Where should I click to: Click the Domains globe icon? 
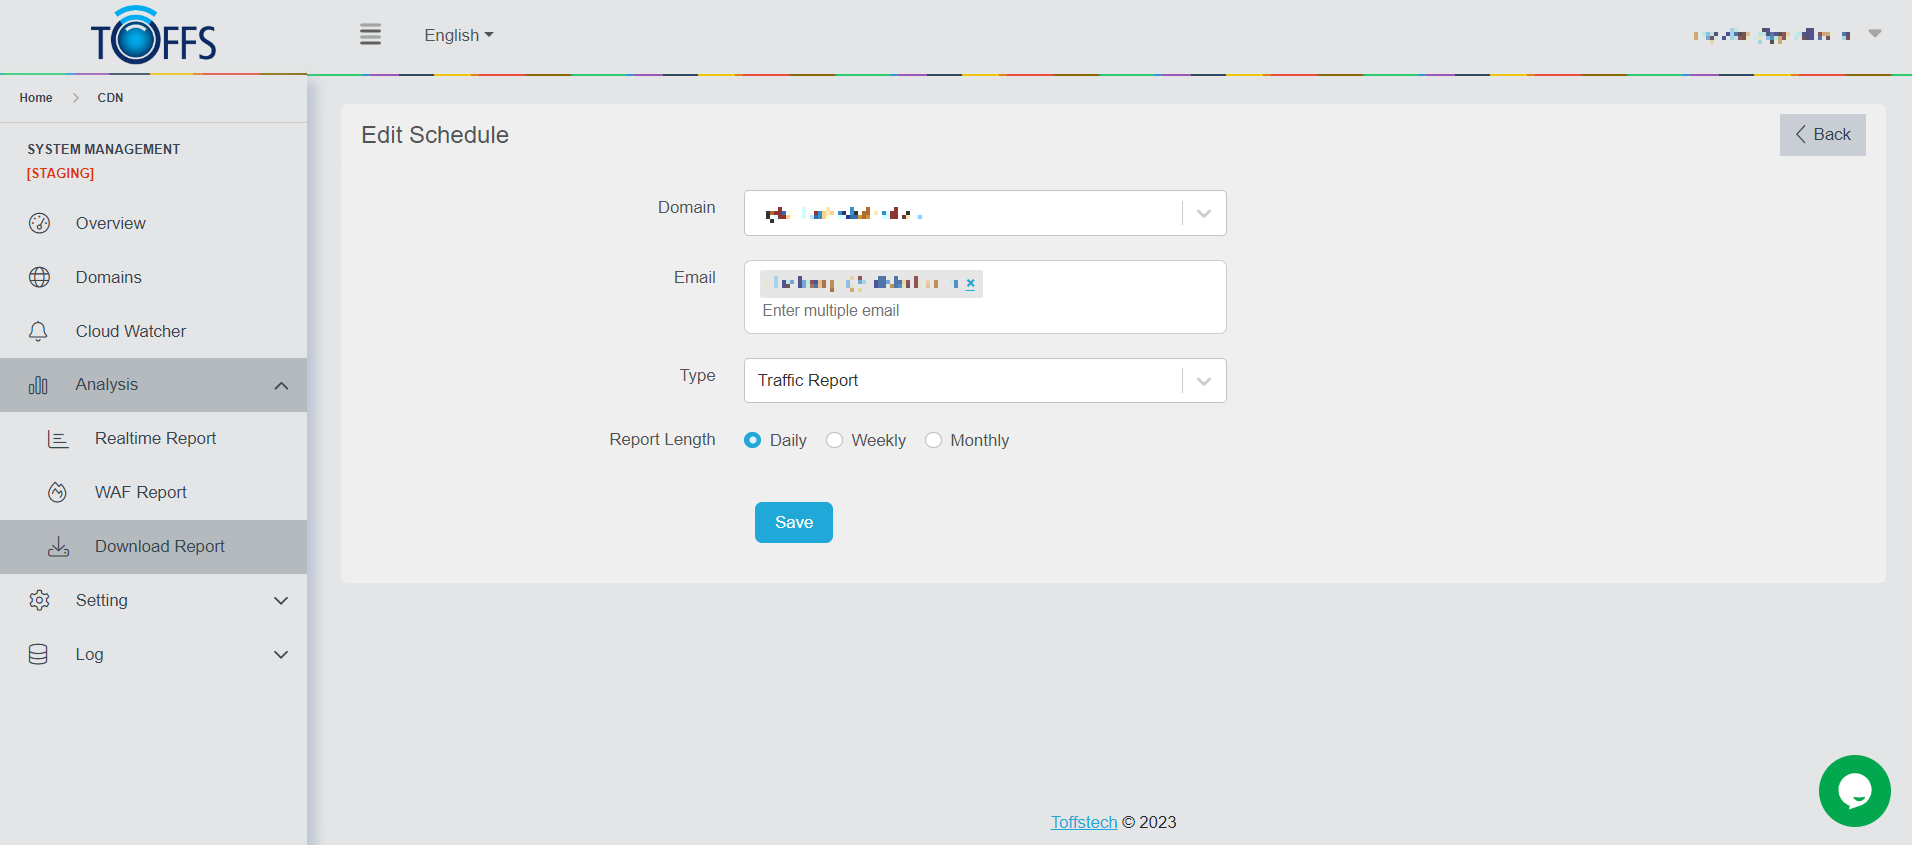[x=39, y=277]
